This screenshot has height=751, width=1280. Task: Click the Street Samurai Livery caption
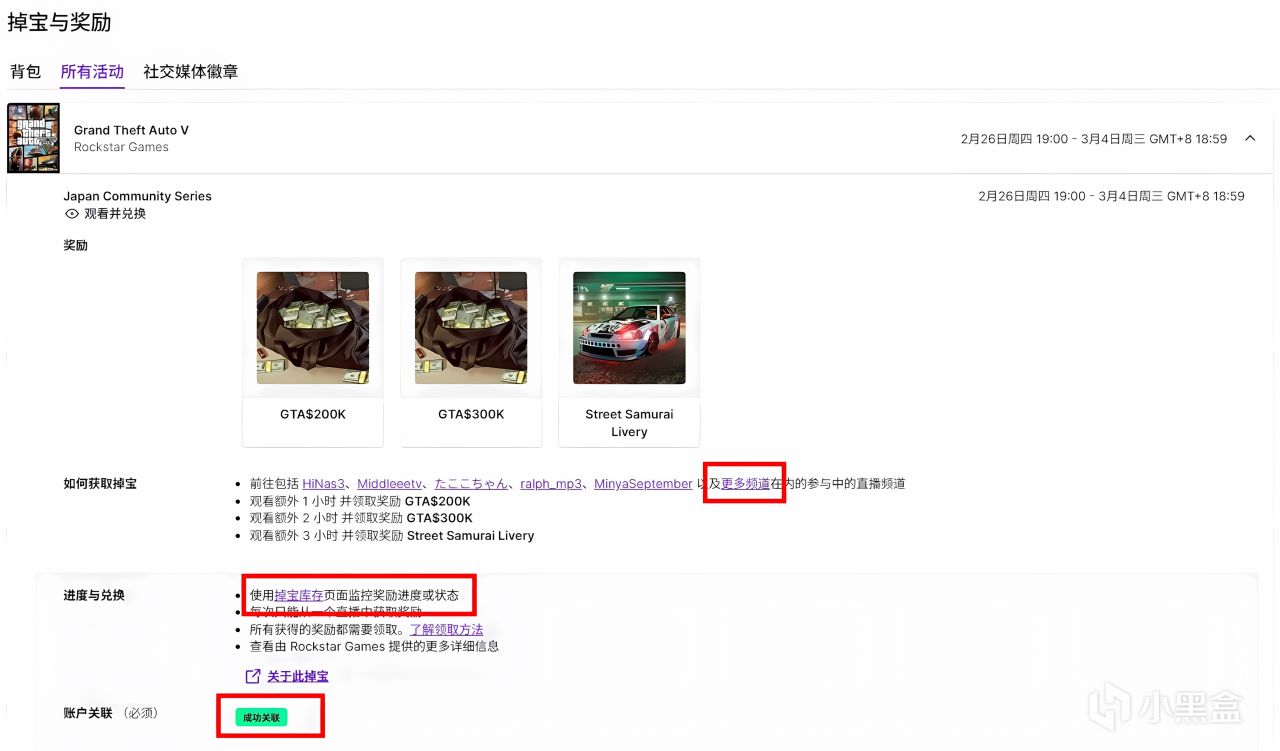(629, 423)
